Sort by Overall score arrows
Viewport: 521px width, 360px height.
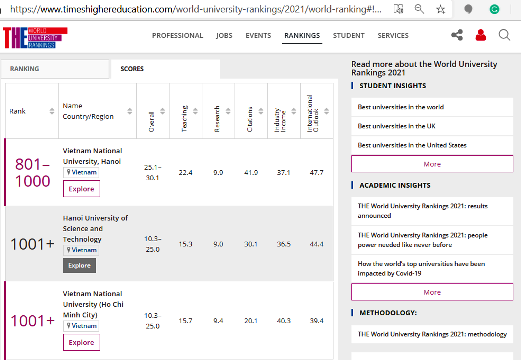click(x=162, y=111)
